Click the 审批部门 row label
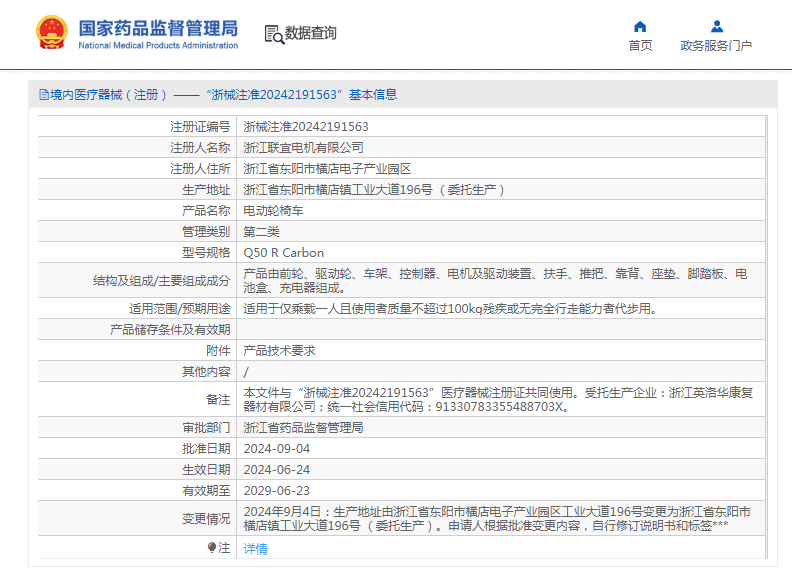 click(x=206, y=428)
